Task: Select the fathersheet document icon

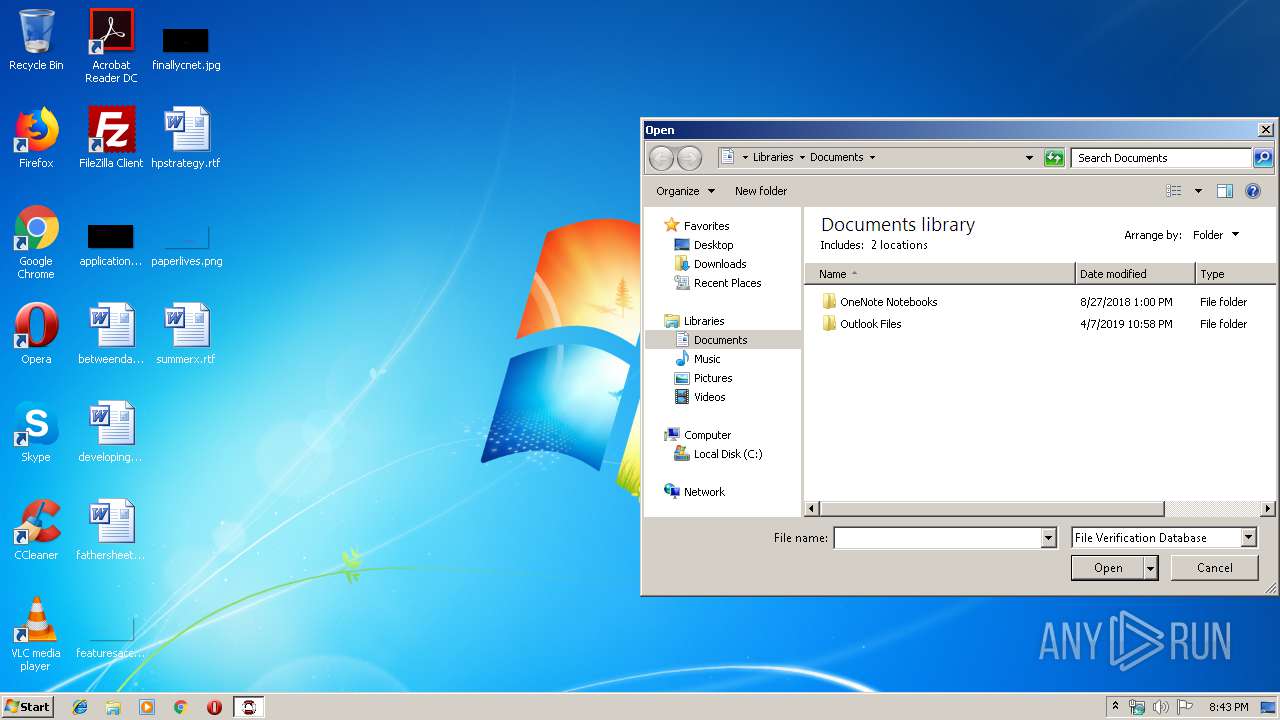Action: tap(111, 530)
